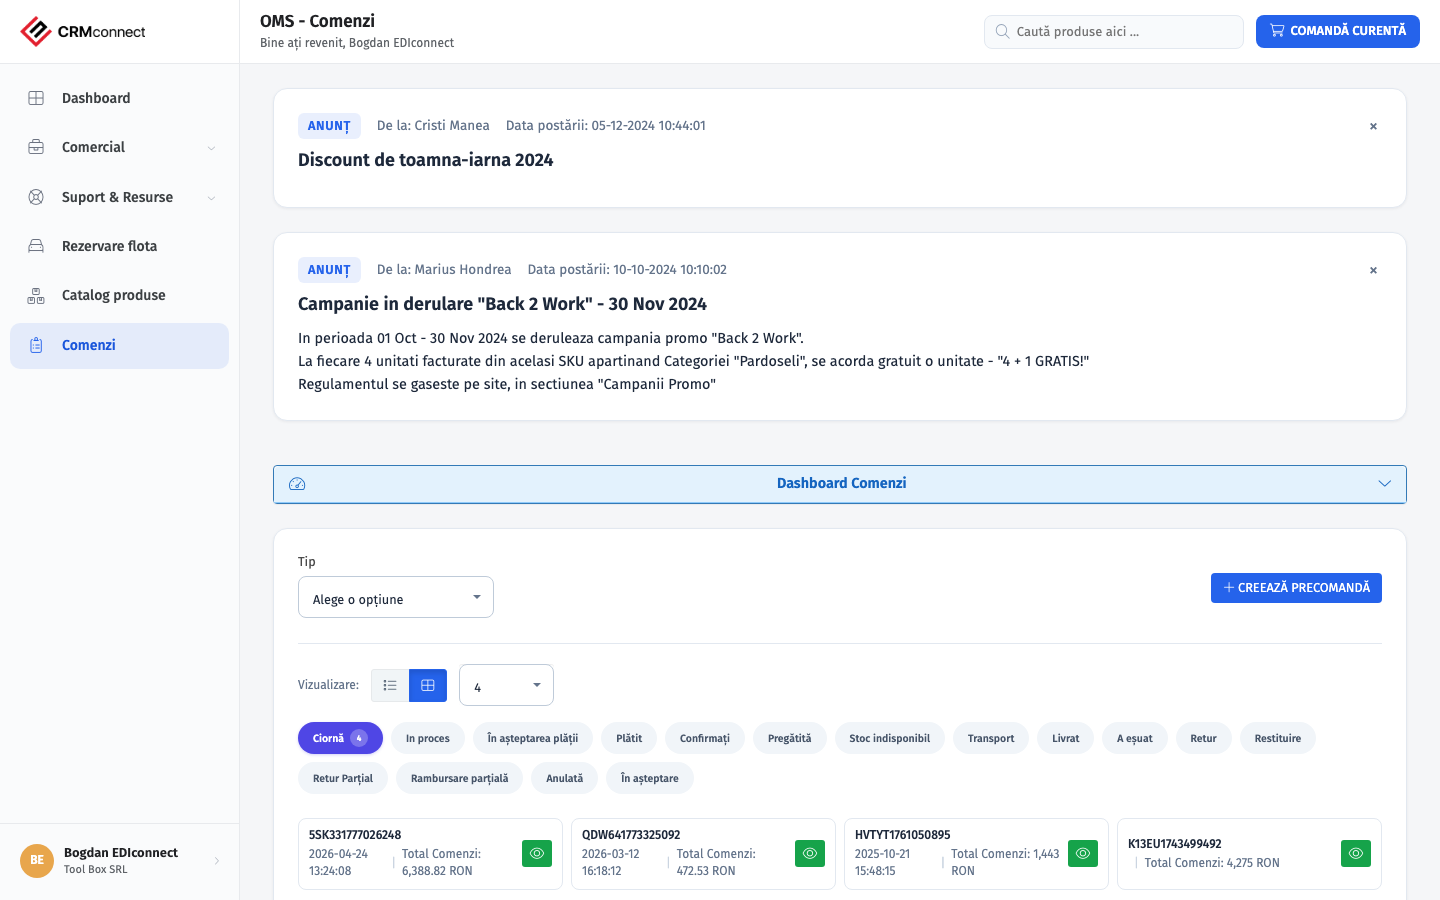1440x900 pixels.
Task: Click the Rezervare flota car icon
Action: (x=36, y=246)
